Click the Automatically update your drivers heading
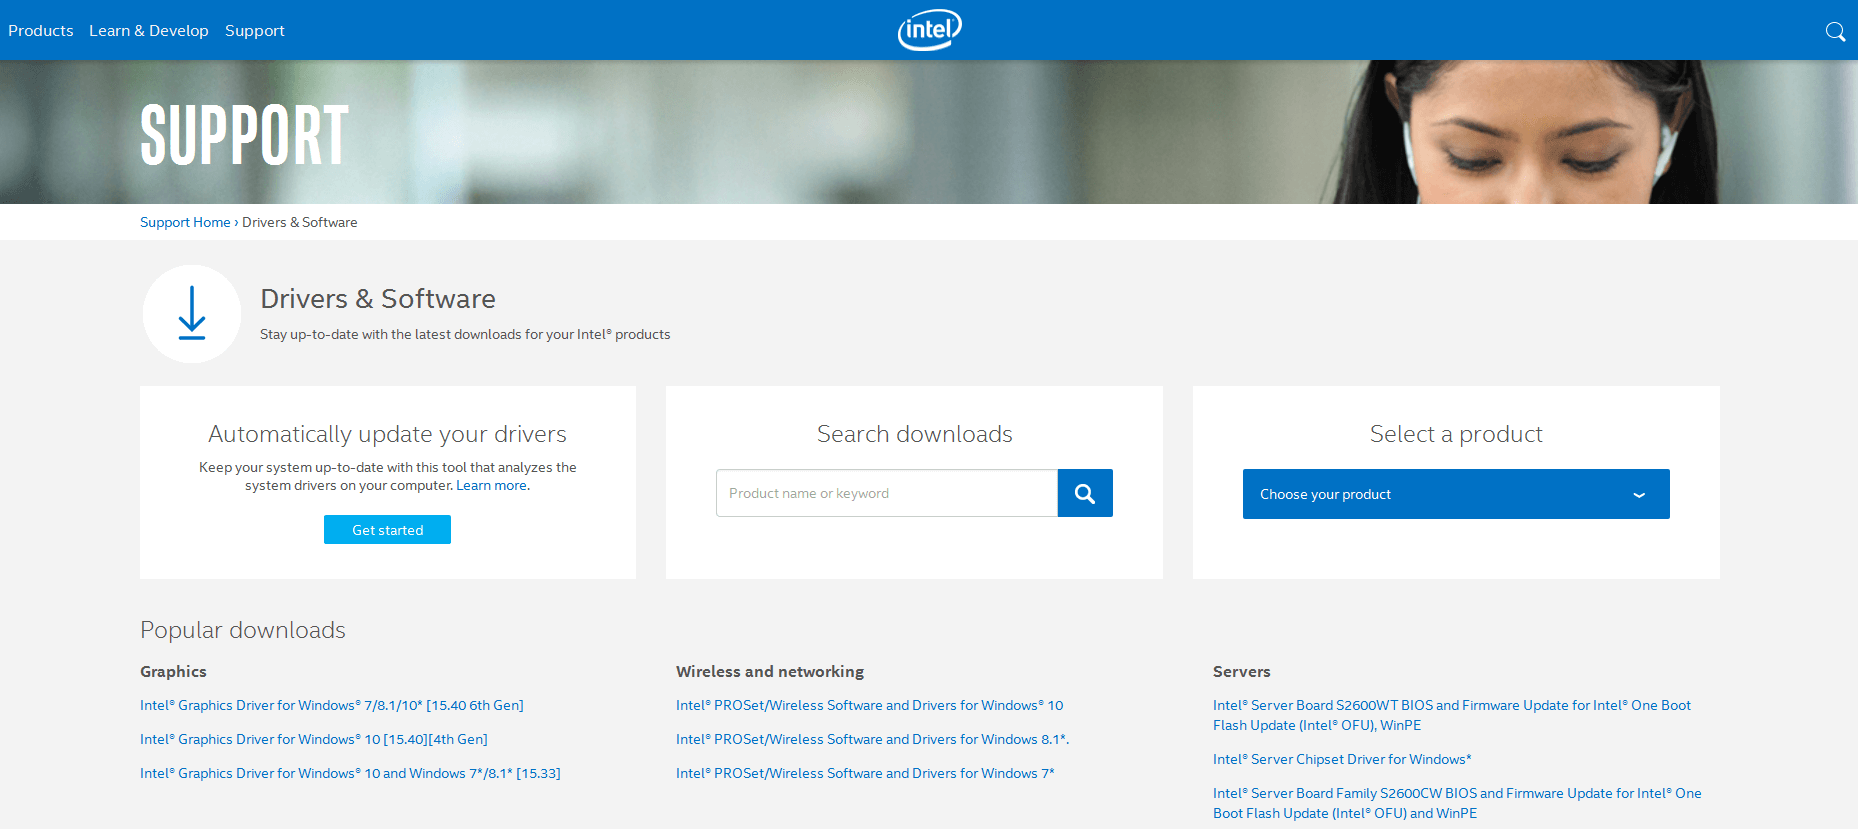Viewport: 1858px width, 829px height. (388, 434)
